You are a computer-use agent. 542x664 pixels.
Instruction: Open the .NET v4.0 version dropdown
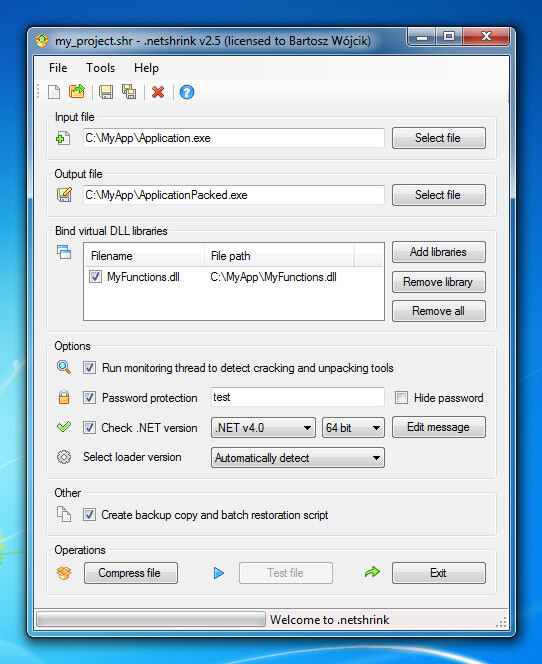[x=263, y=428]
